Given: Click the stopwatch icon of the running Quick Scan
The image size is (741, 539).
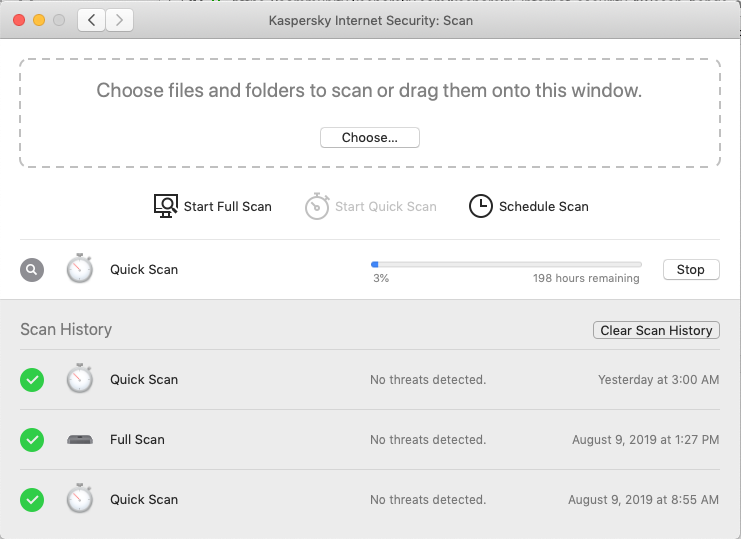Looking at the screenshot, I should (80, 269).
